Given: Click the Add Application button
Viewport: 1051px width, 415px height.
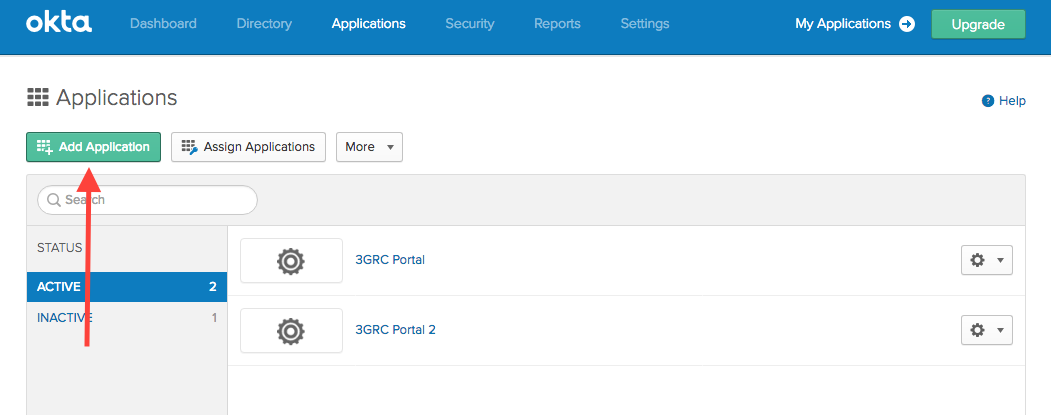Looking at the screenshot, I should tap(94, 147).
